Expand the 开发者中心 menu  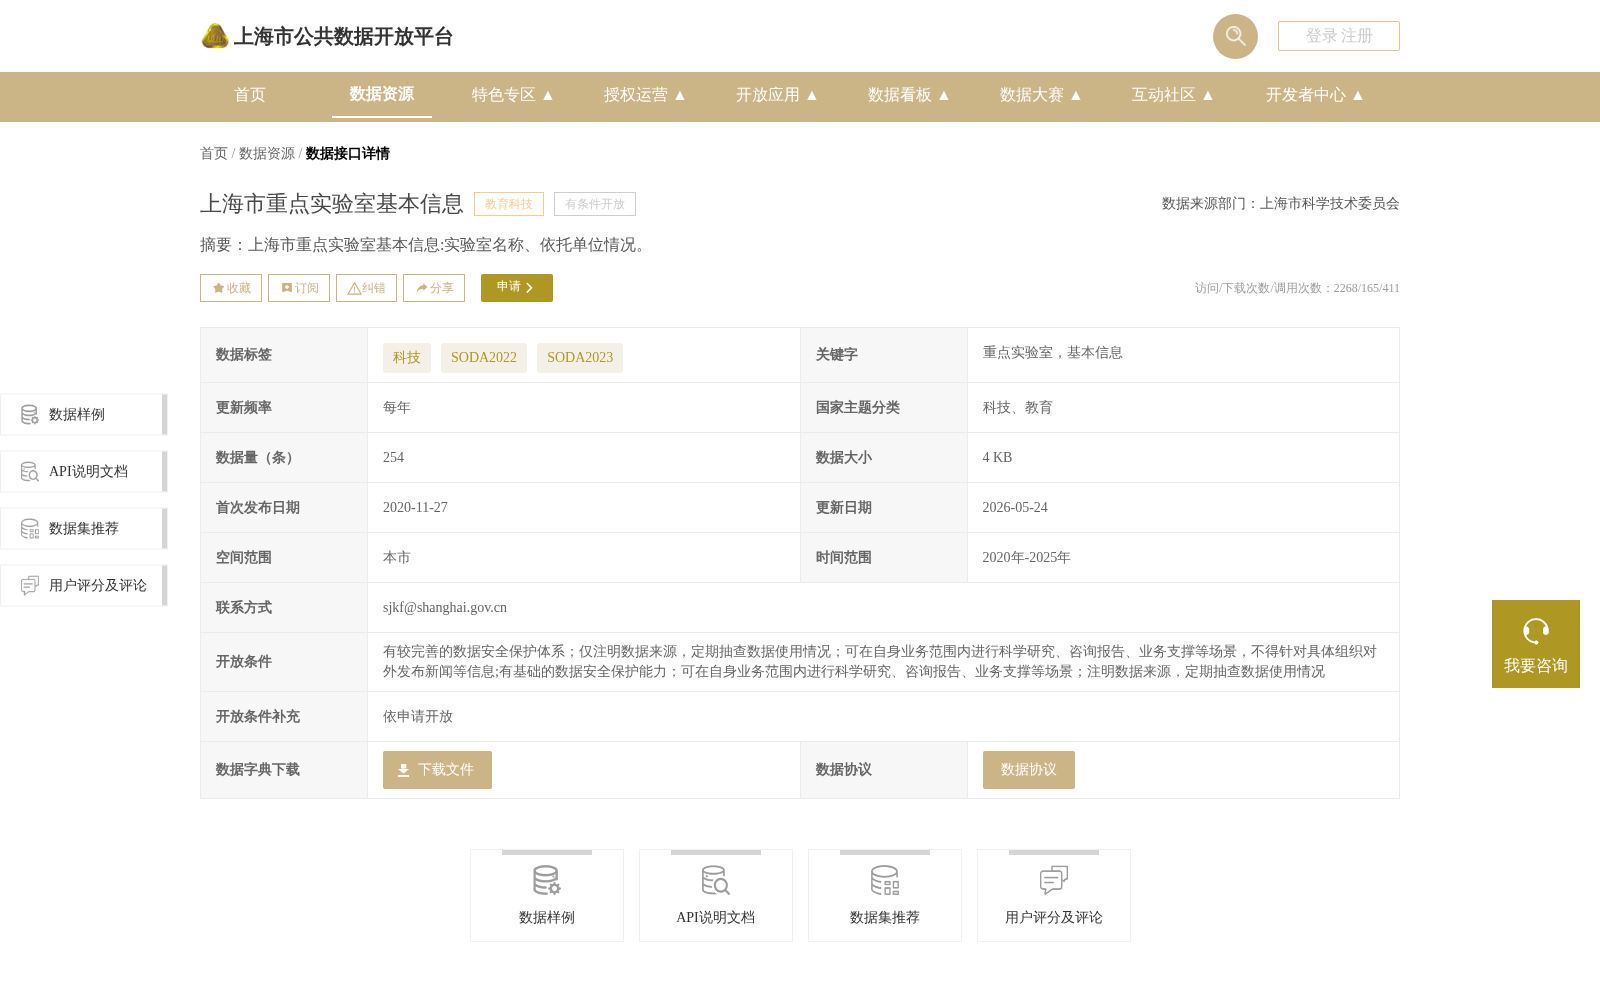tap(1315, 95)
